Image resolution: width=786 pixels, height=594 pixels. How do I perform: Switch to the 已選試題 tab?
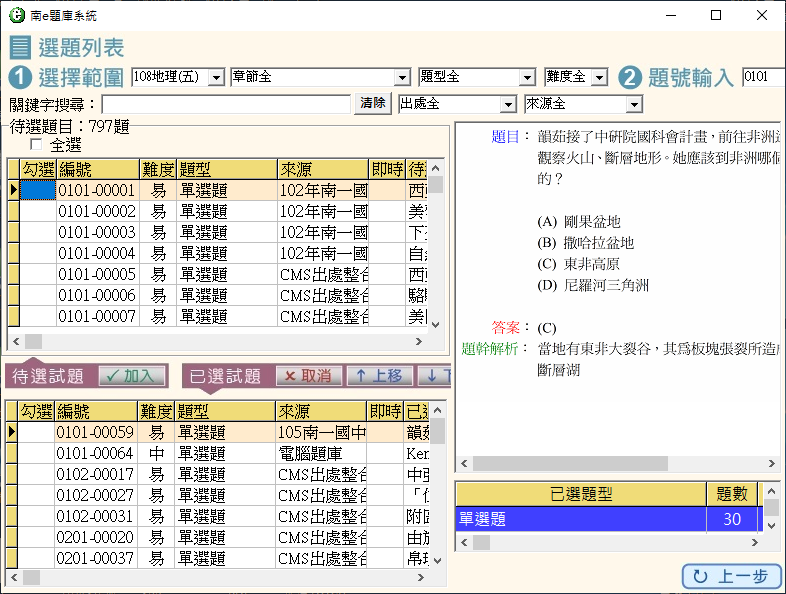[225, 376]
